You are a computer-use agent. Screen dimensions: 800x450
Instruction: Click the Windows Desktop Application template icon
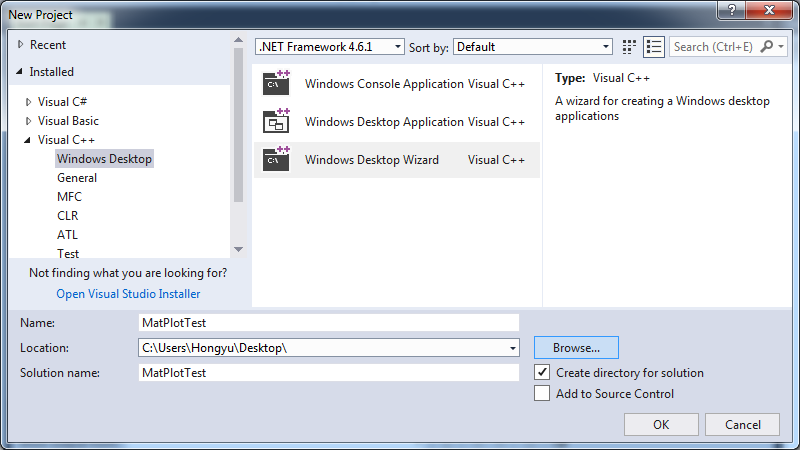(276, 122)
